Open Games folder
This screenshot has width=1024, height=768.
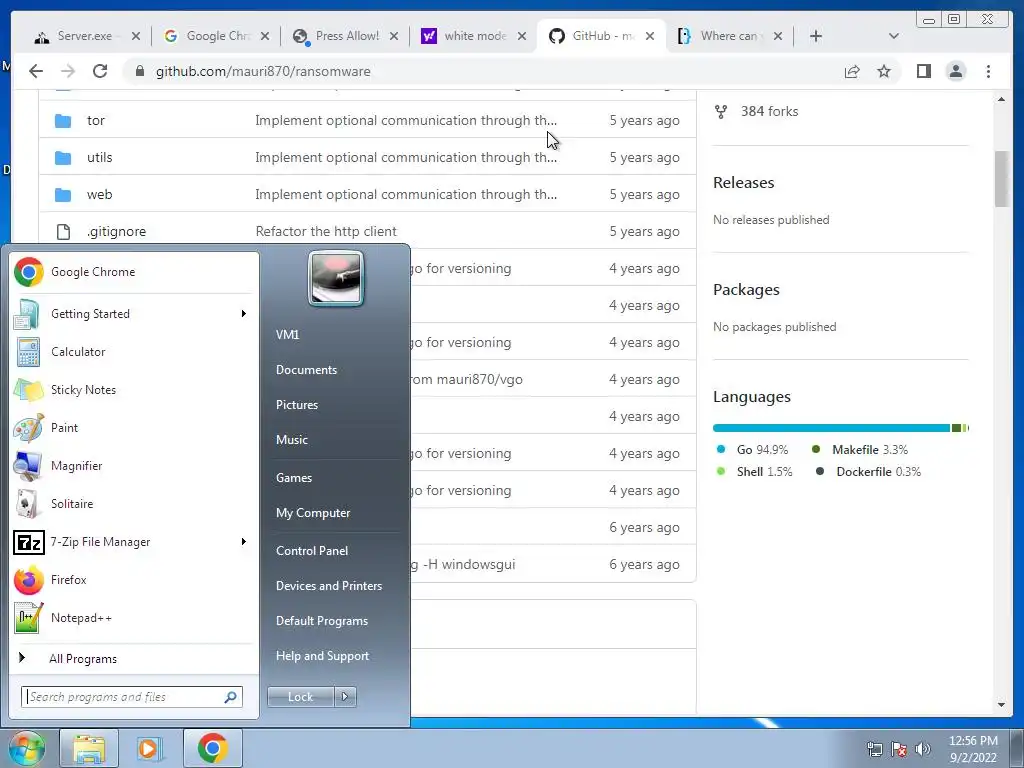point(294,478)
